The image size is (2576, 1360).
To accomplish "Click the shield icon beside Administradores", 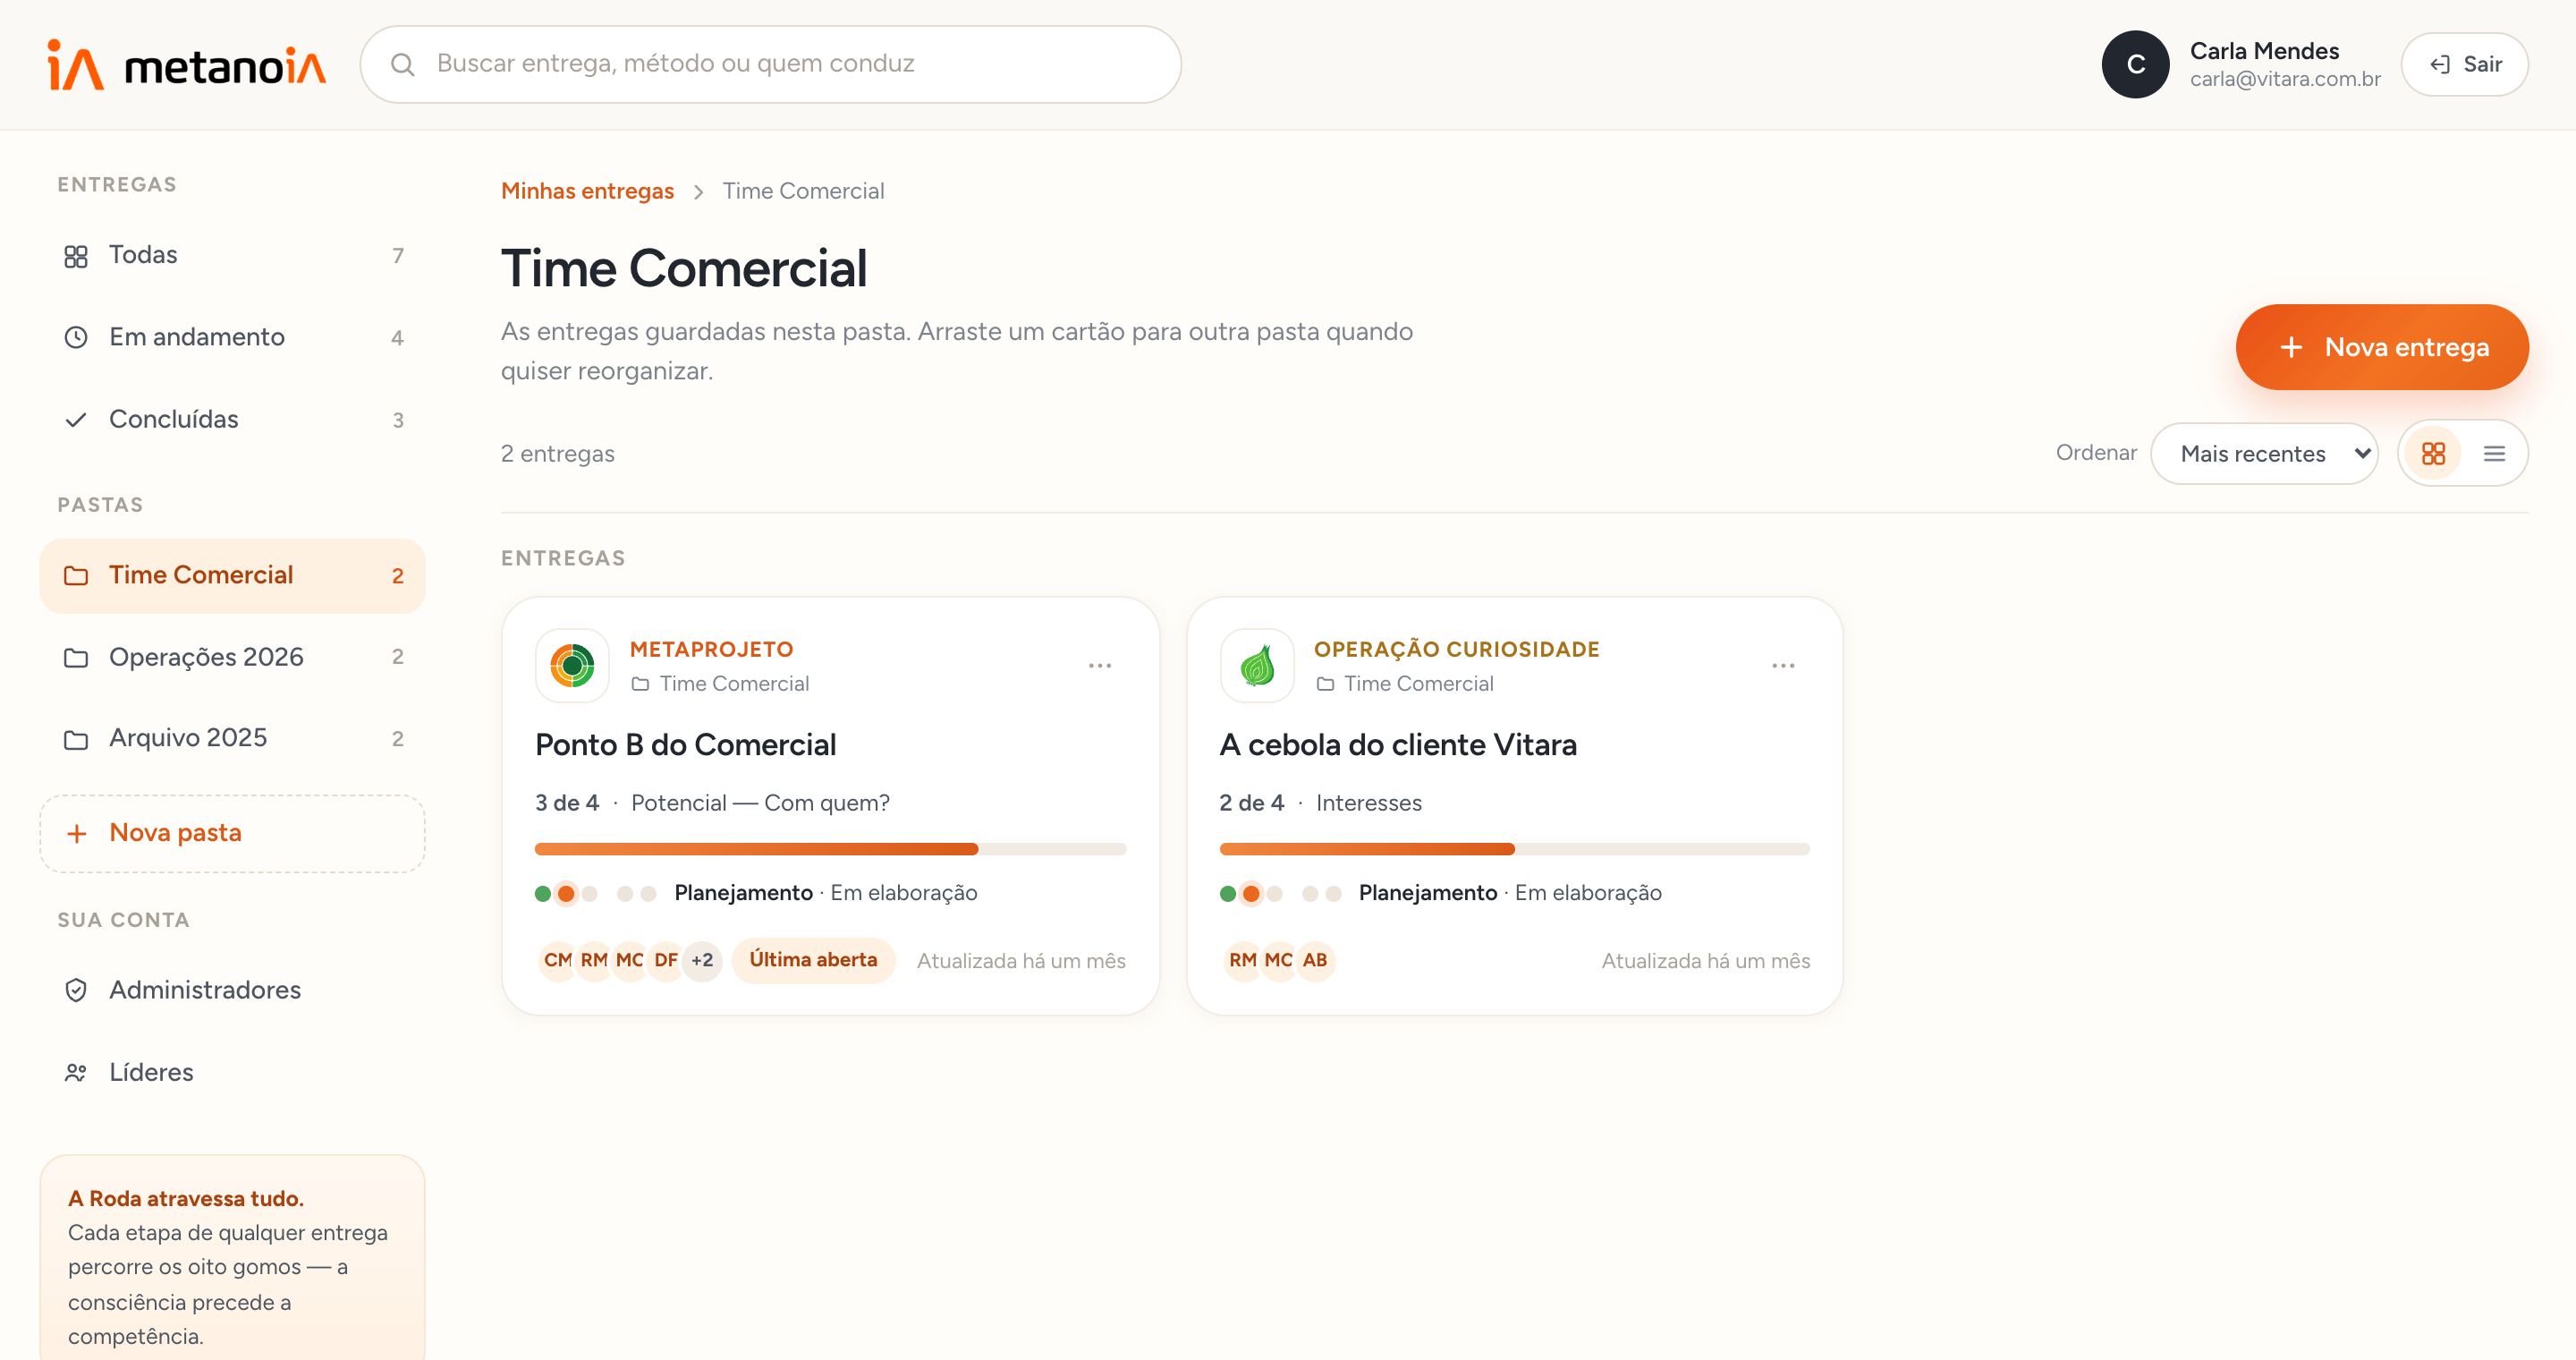I will click(76, 990).
